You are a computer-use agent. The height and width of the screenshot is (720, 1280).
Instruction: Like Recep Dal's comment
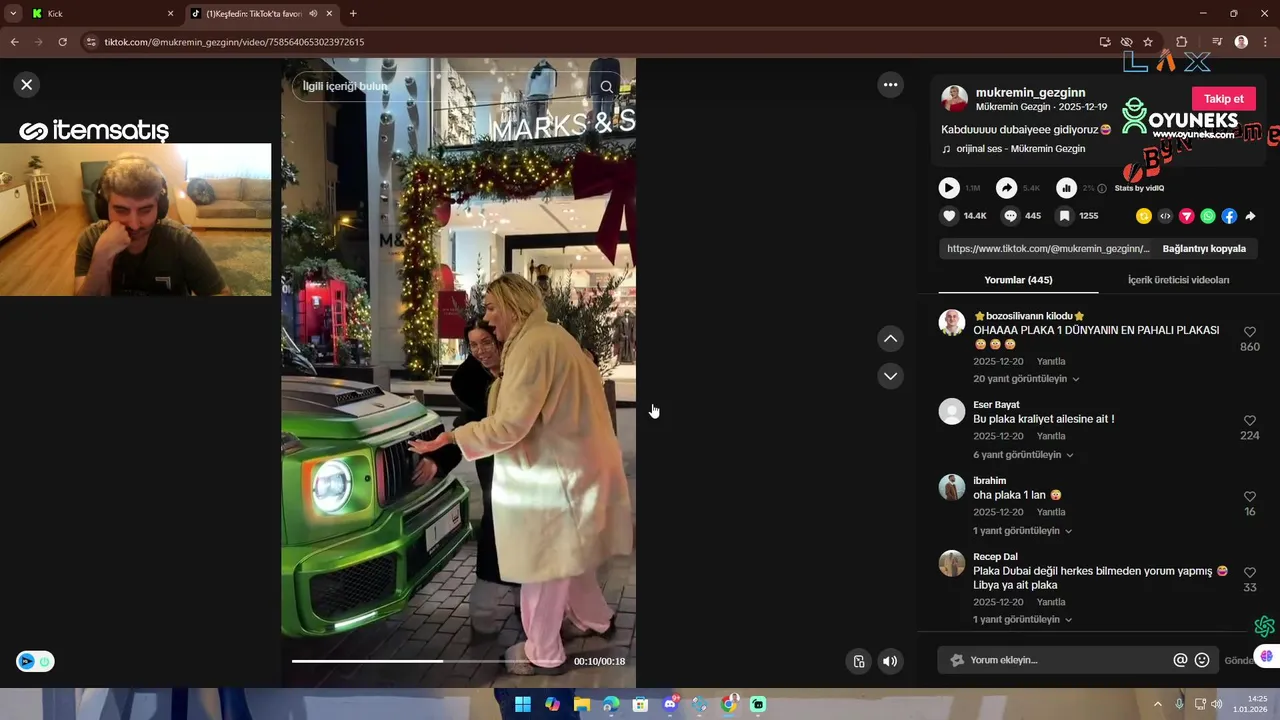[1249, 573]
